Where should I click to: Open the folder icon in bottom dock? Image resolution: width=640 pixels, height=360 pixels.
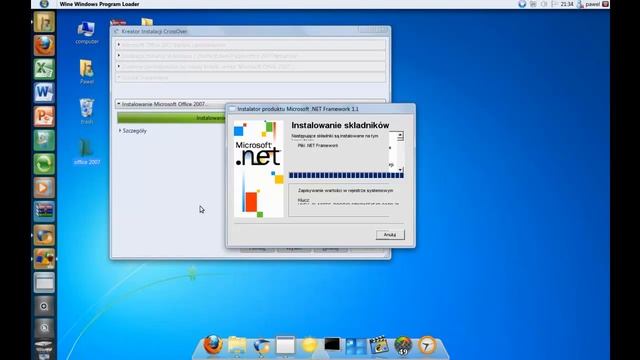click(x=237, y=345)
